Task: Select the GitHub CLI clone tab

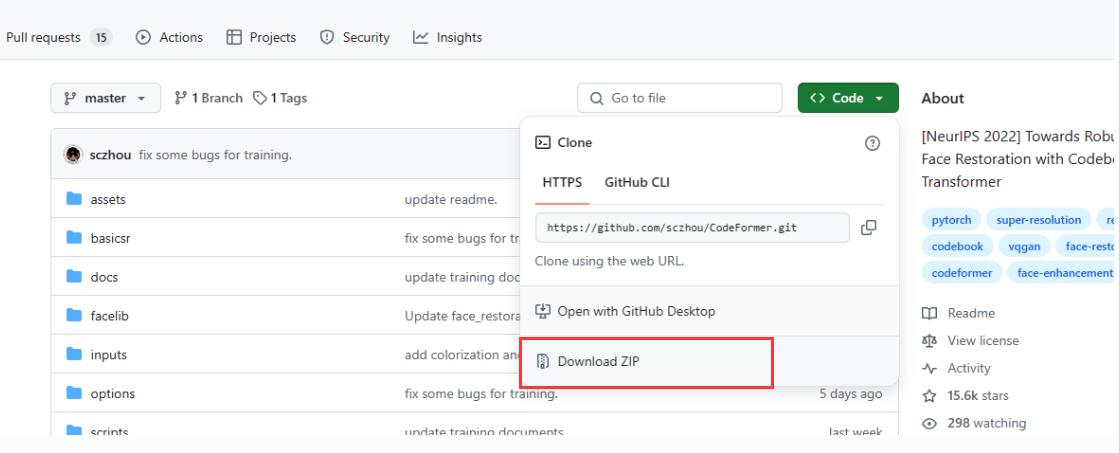Action: (637, 183)
